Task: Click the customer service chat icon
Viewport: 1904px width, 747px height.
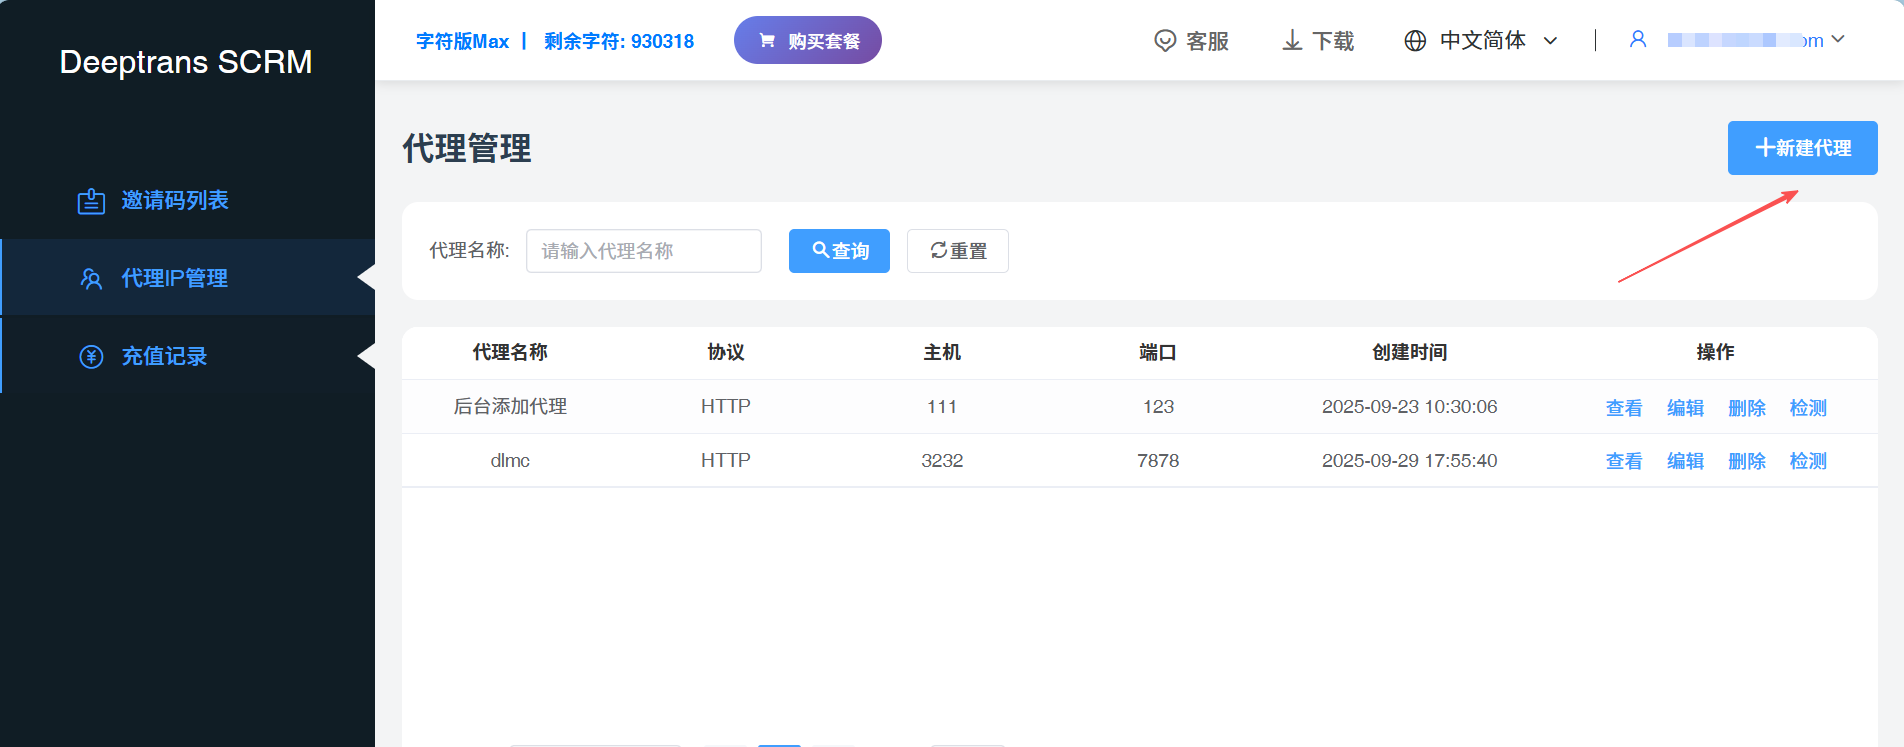Action: 1165,41
